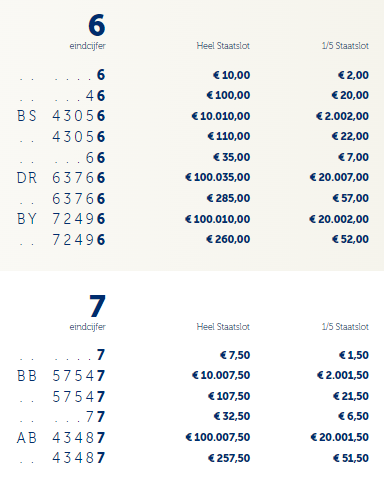The height and width of the screenshot is (489, 384).
Task: Click Heel Staatslot header in section 6
Action: click(x=223, y=46)
